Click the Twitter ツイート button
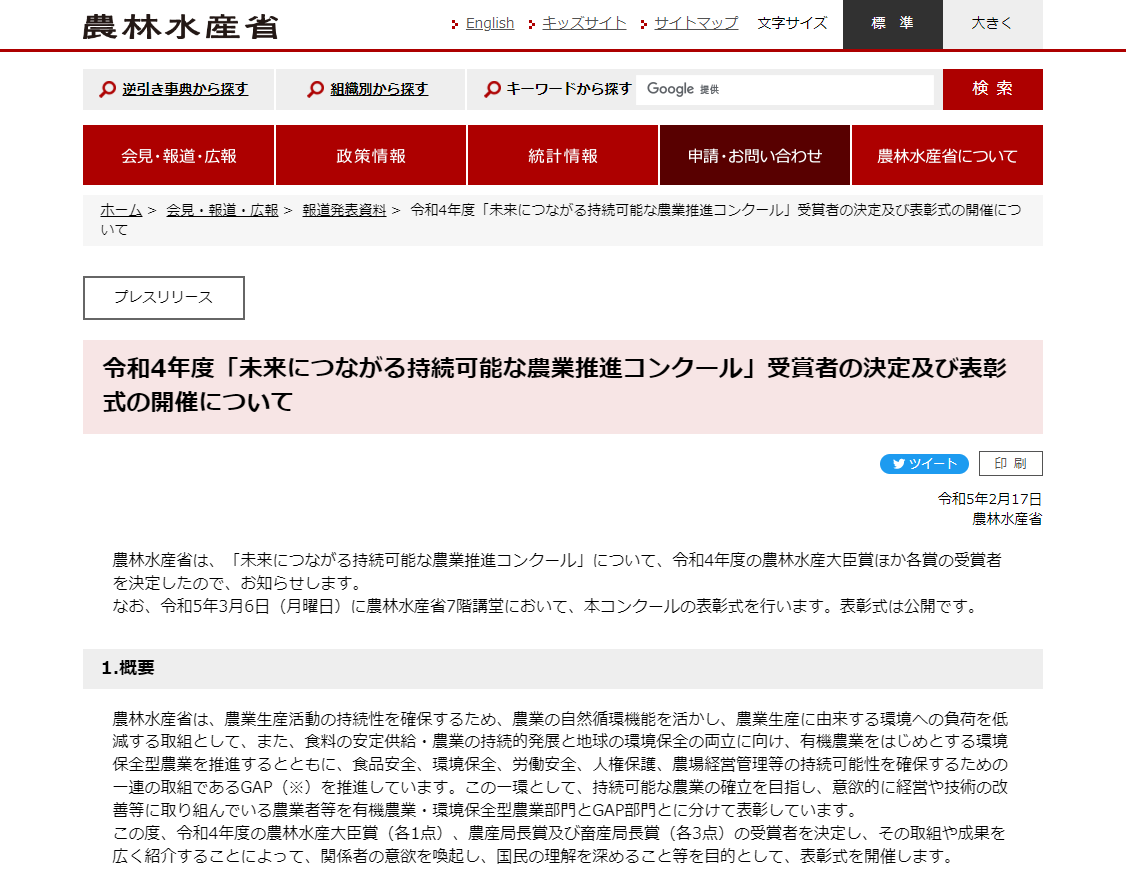The width and height of the screenshot is (1126, 874). [x=924, y=464]
